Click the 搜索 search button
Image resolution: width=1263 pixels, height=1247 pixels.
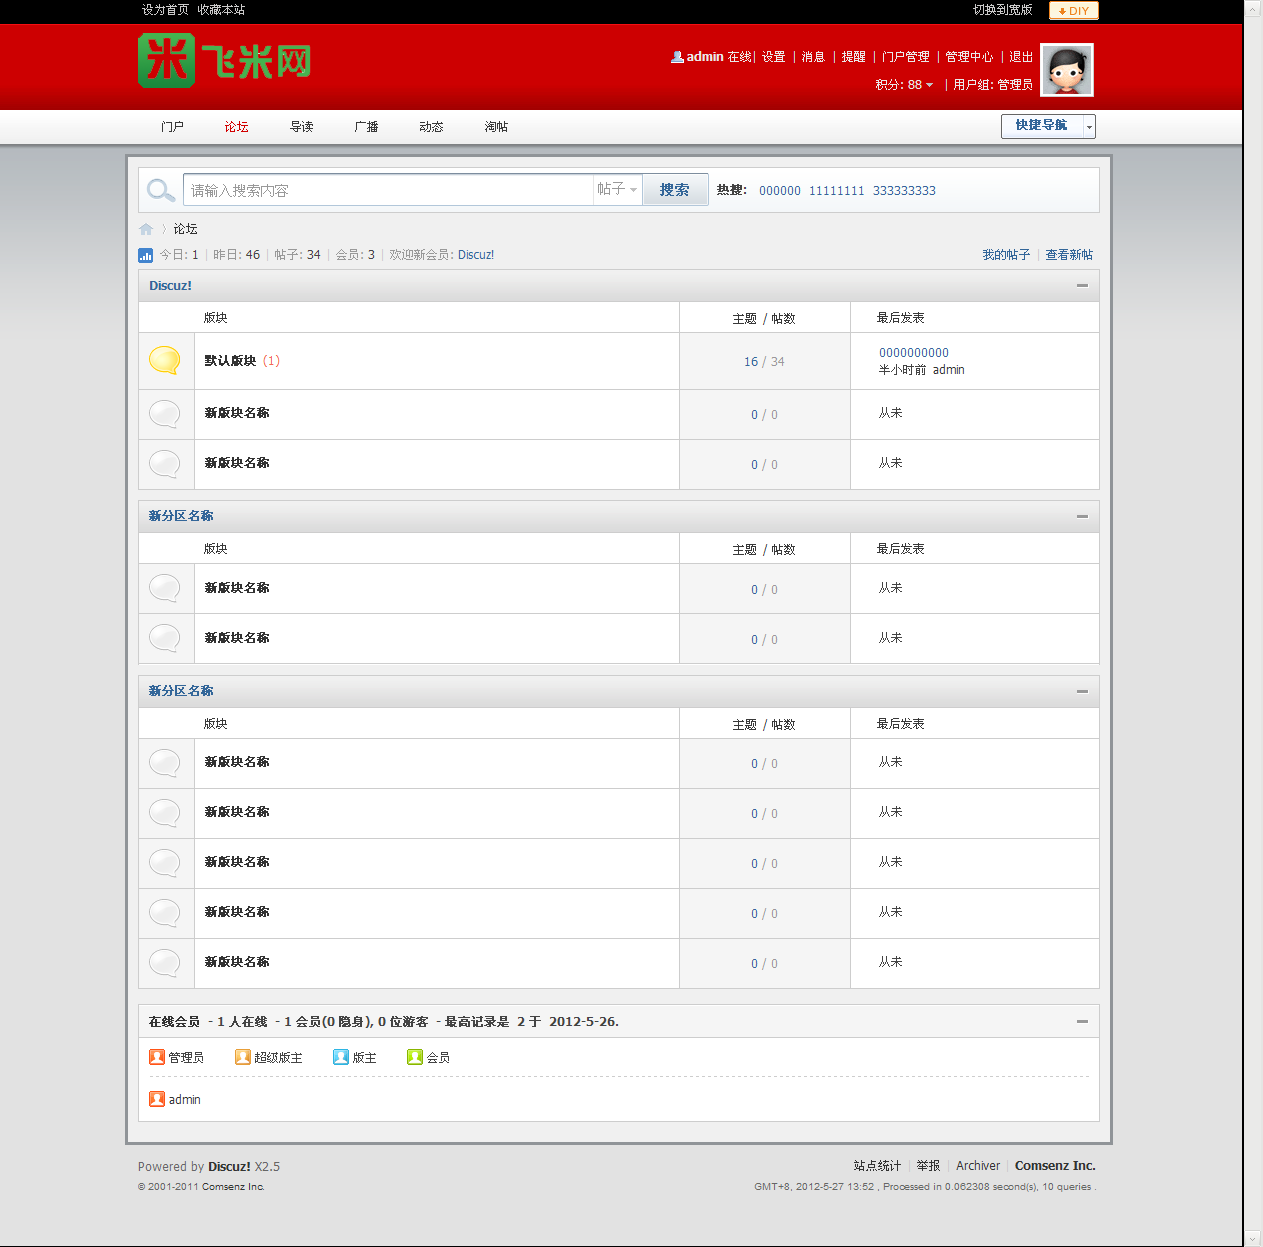tap(675, 190)
